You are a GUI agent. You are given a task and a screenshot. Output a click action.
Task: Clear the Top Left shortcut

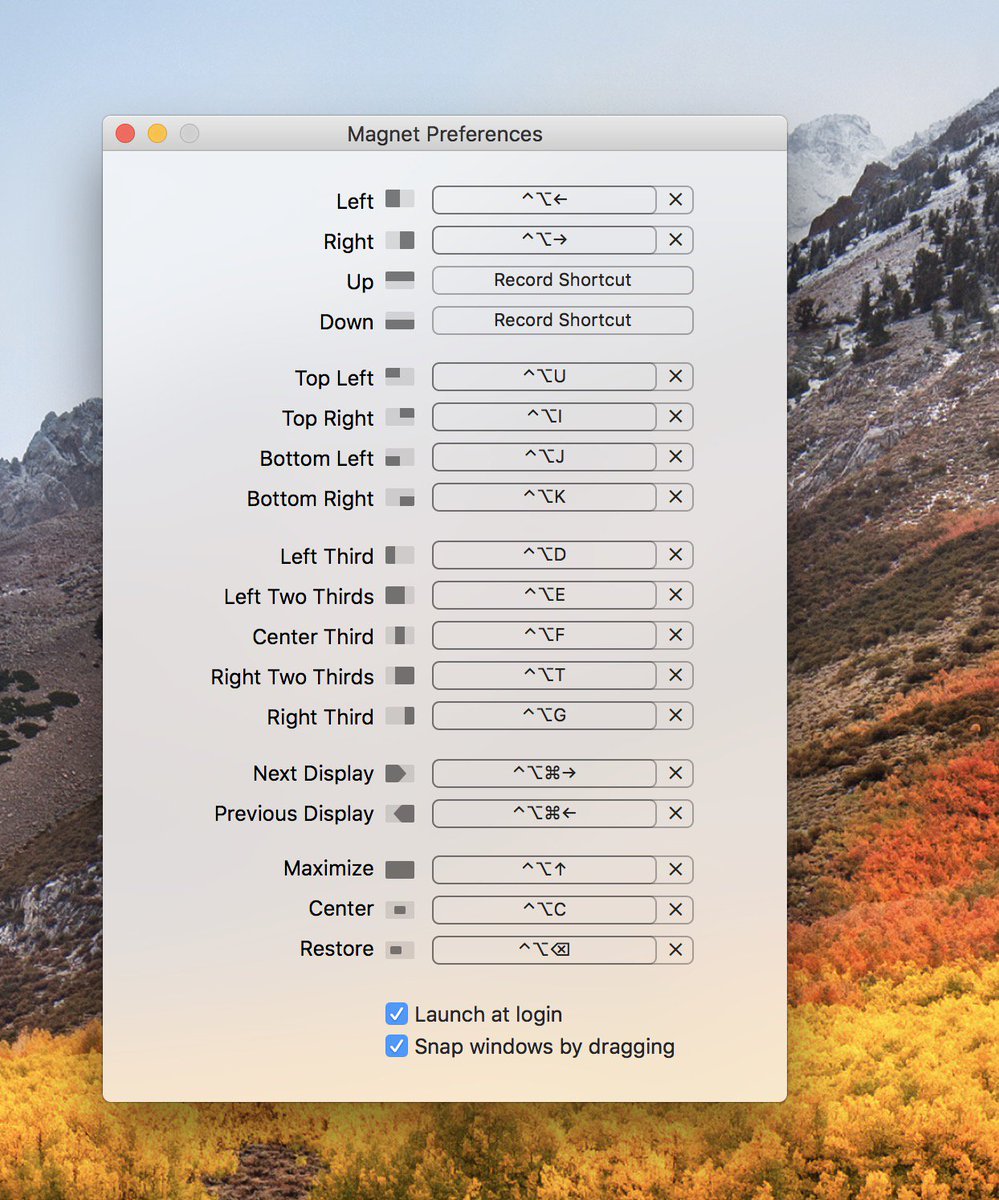tap(675, 376)
